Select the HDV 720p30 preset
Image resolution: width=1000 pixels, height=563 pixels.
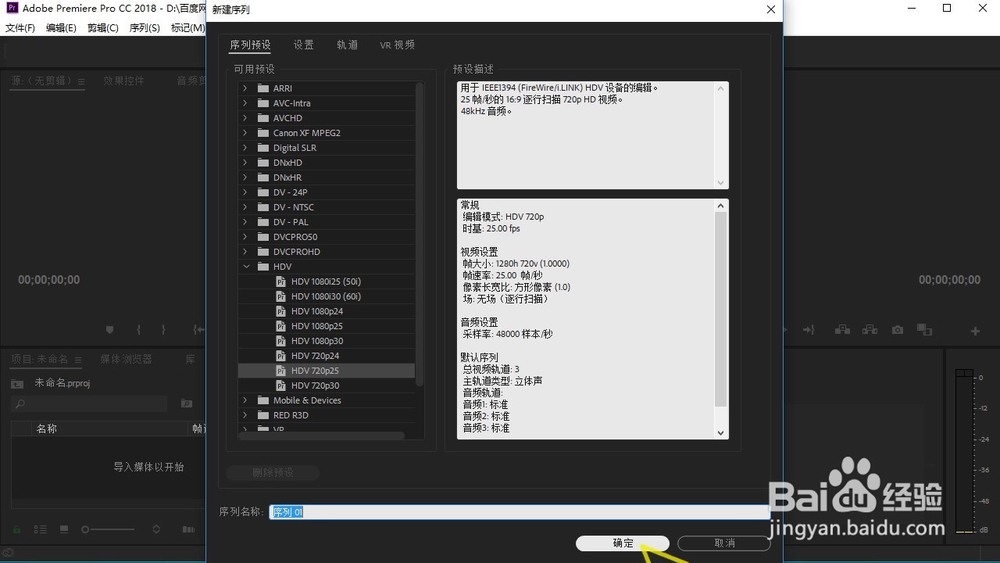[315, 386]
